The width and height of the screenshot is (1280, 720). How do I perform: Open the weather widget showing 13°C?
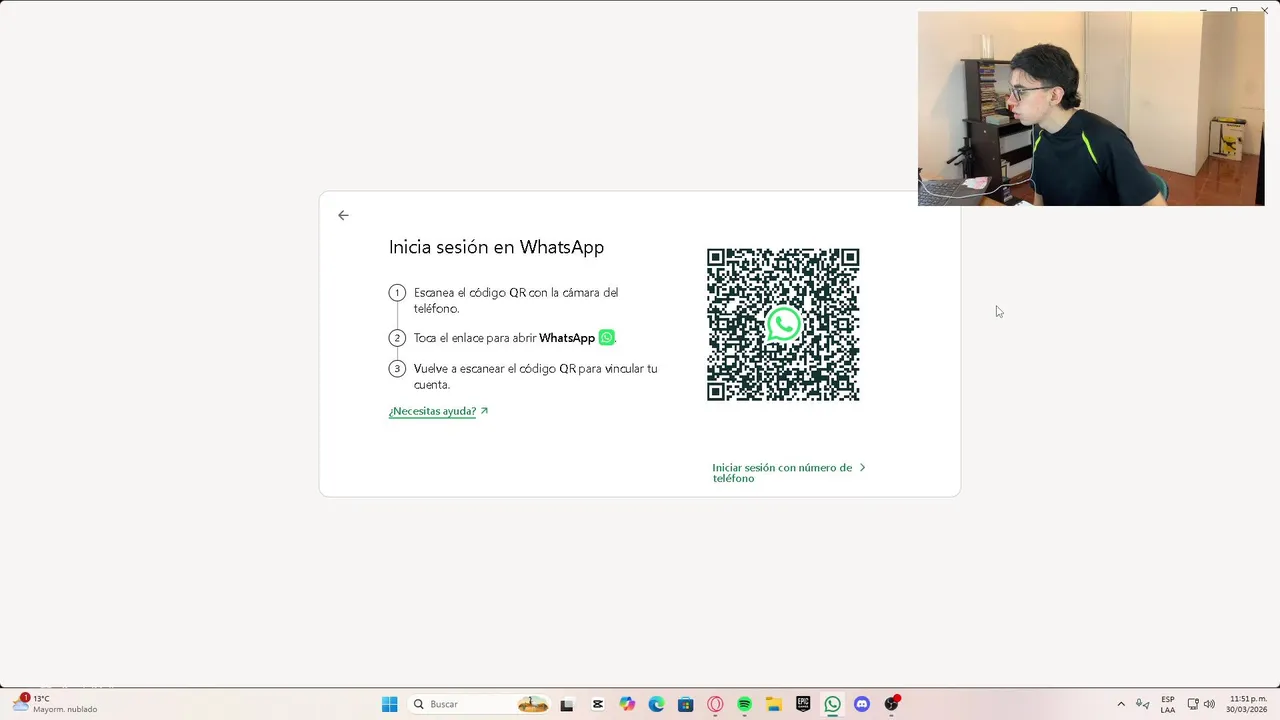pyautogui.click(x=56, y=704)
